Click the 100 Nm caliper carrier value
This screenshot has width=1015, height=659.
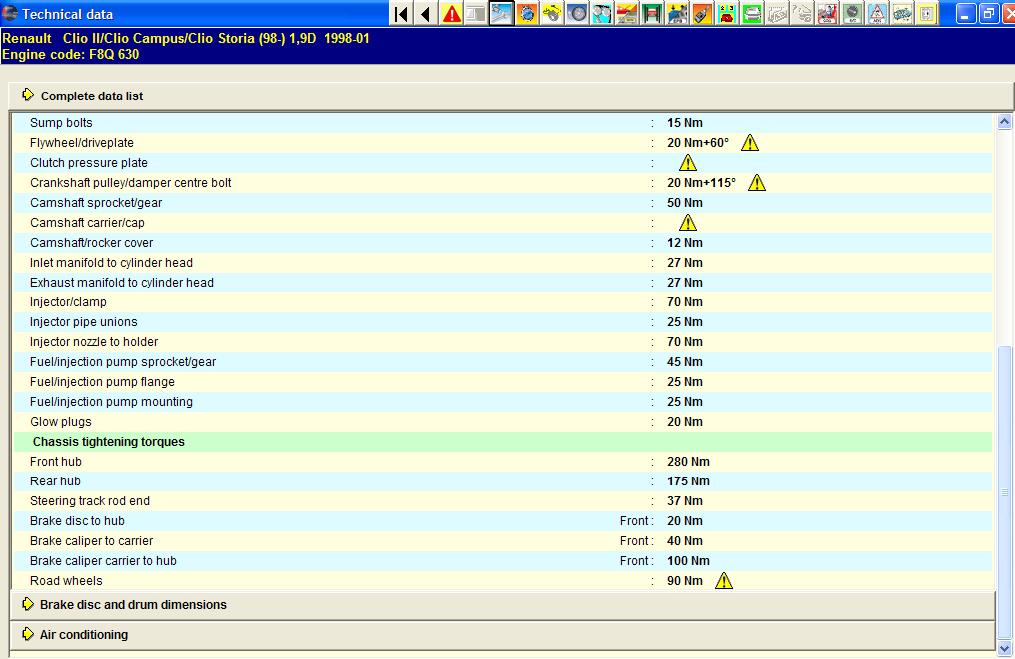click(688, 561)
